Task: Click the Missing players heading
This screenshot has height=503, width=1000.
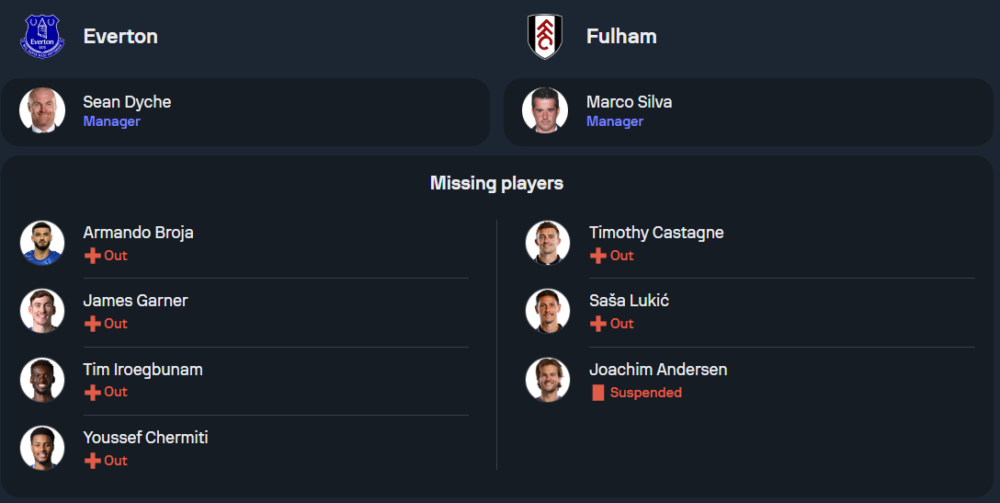Action: (497, 183)
